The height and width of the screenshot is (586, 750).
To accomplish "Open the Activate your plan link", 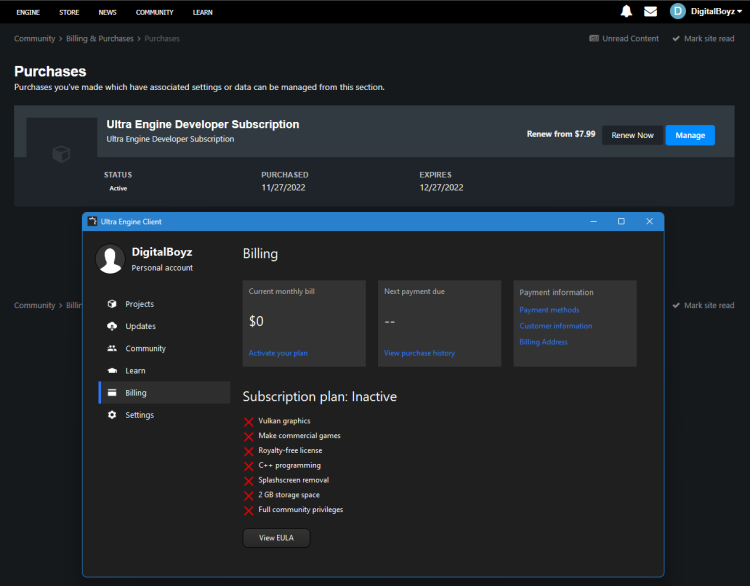I will [278, 353].
